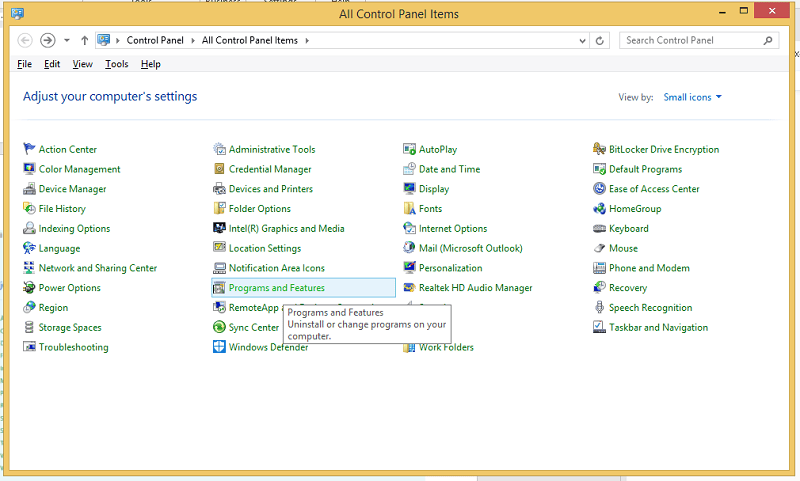The width and height of the screenshot is (800, 481).
Task: Open the Personalization link
Action: point(450,268)
